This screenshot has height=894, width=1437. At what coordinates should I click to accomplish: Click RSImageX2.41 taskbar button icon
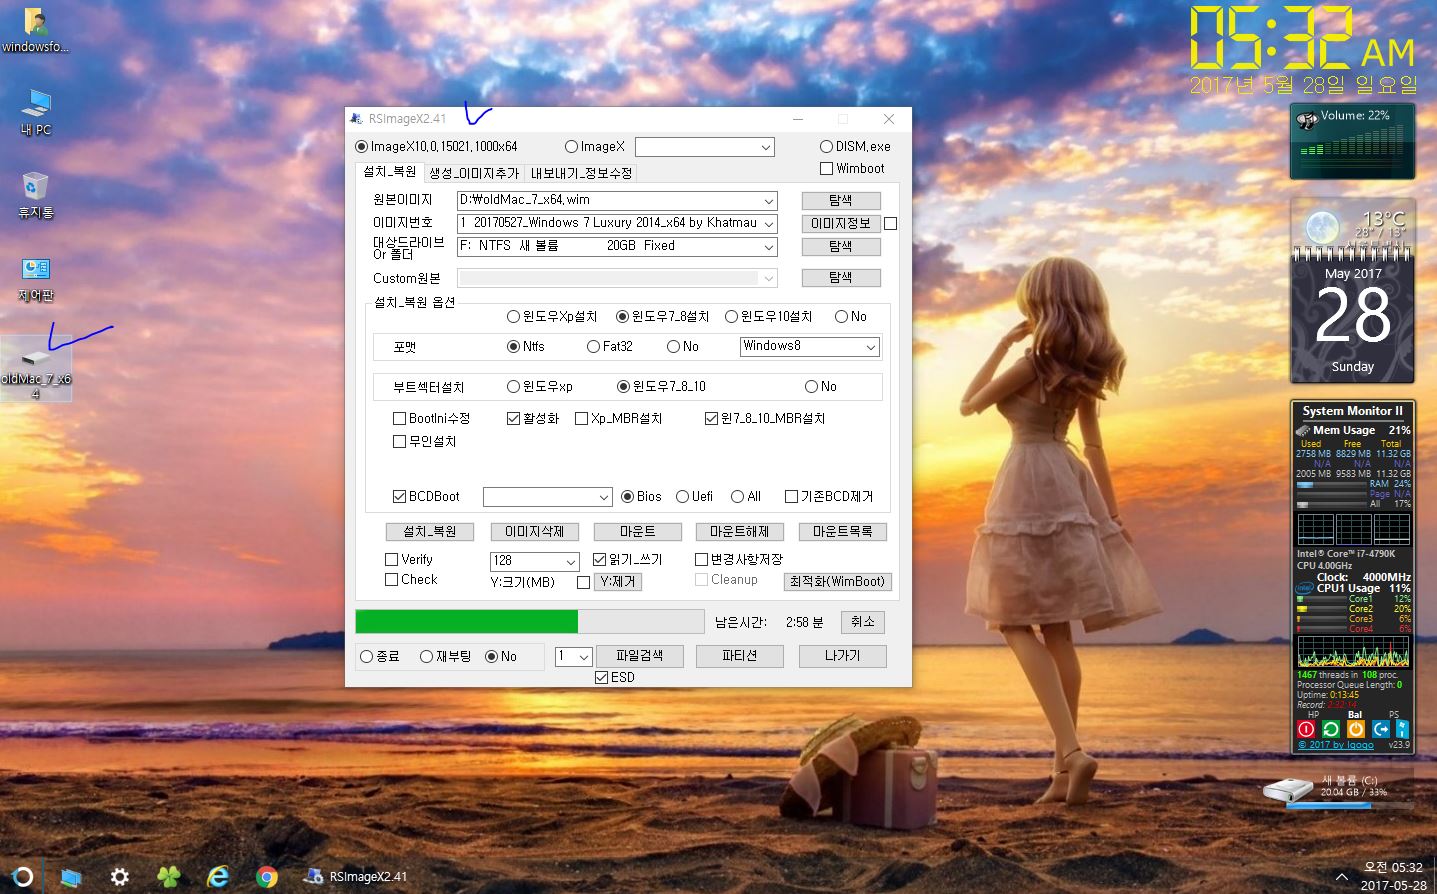coord(313,877)
